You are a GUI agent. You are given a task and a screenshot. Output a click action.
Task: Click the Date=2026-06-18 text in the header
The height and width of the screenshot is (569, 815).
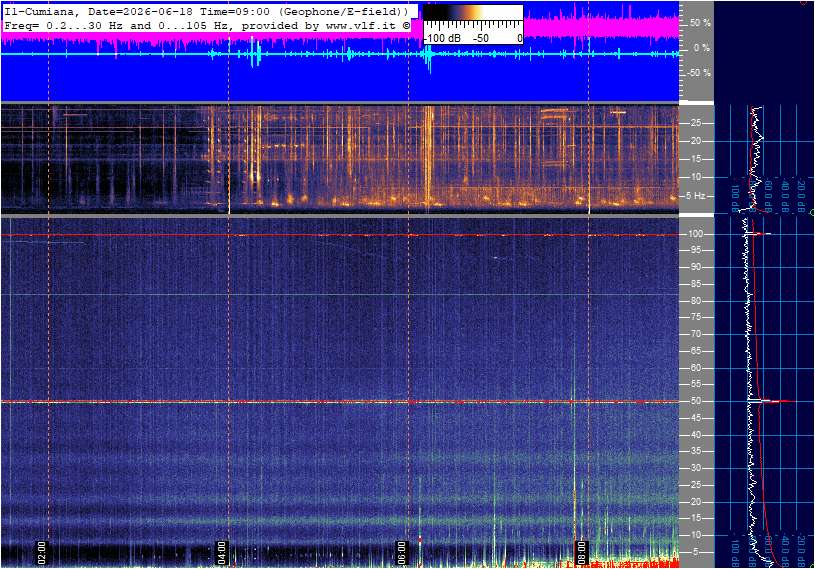point(140,11)
